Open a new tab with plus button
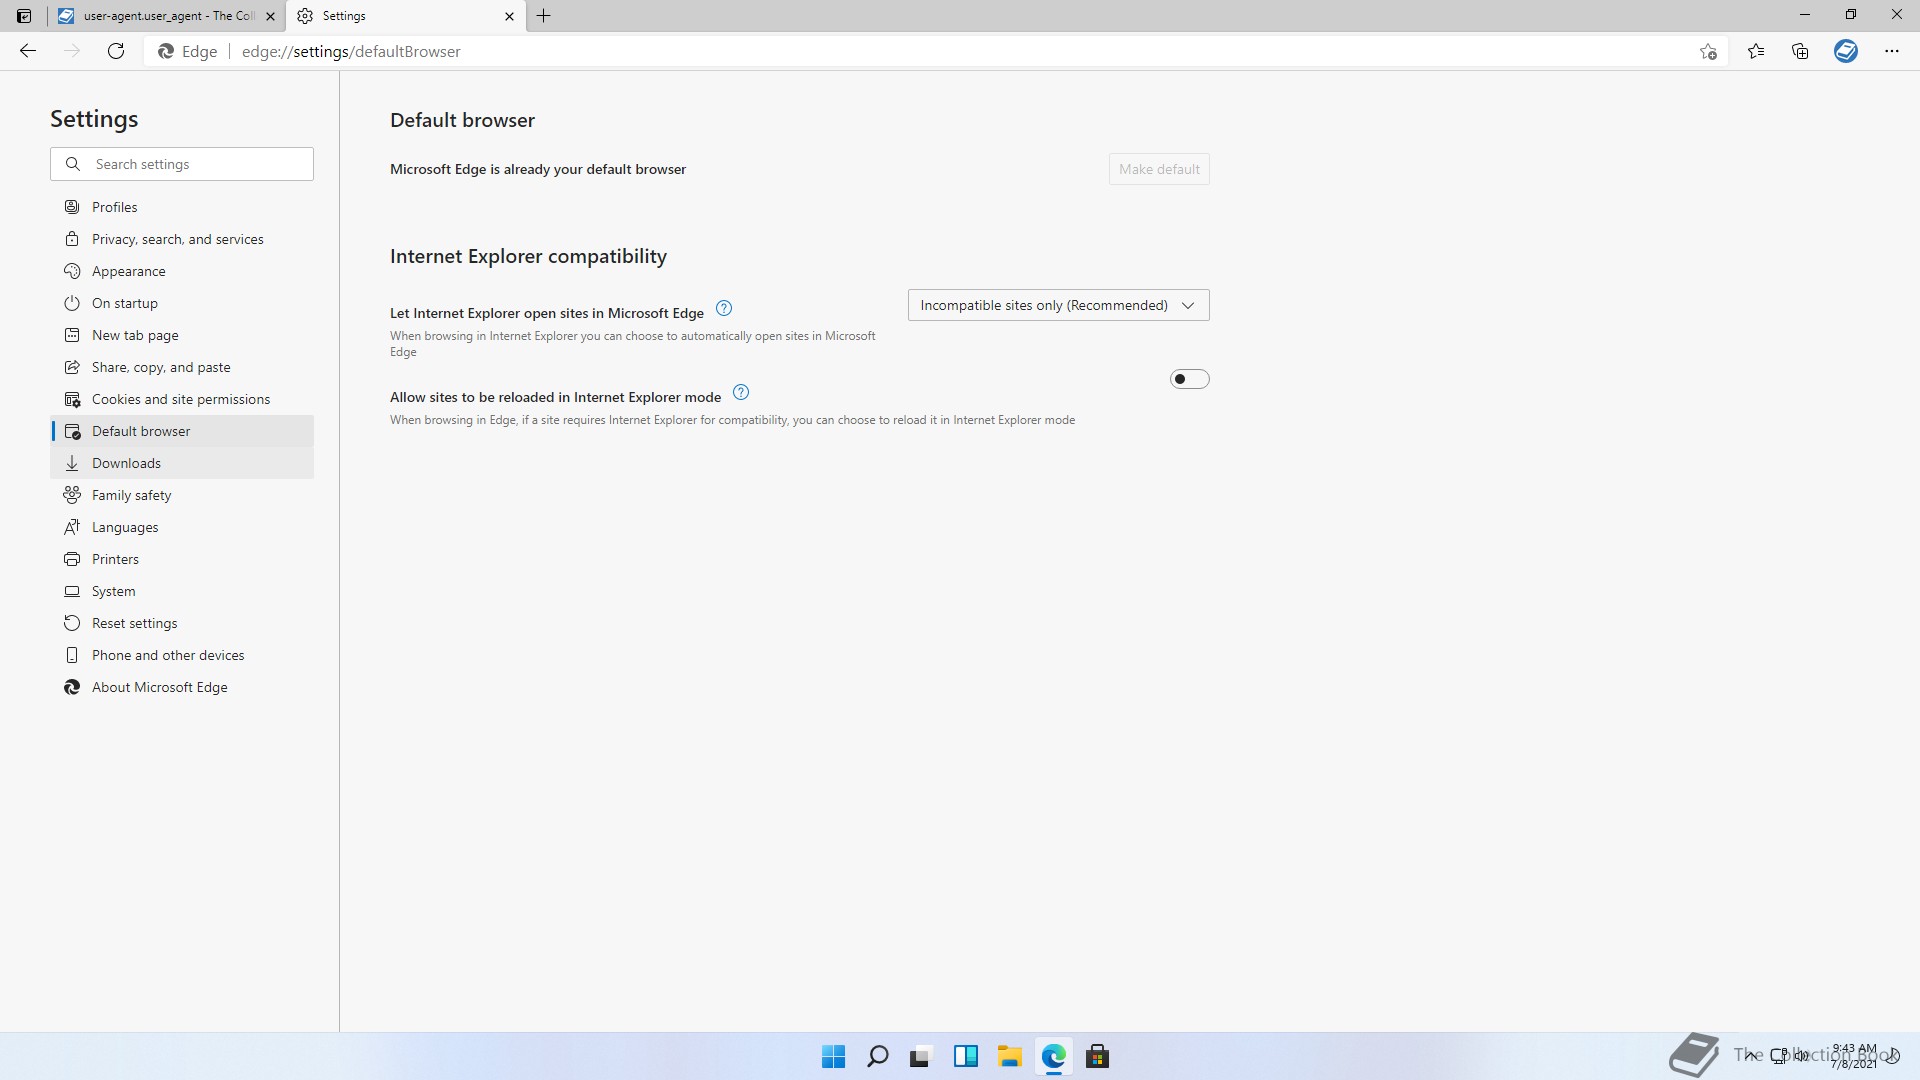Viewport: 1920px width, 1080px height. pos(544,16)
